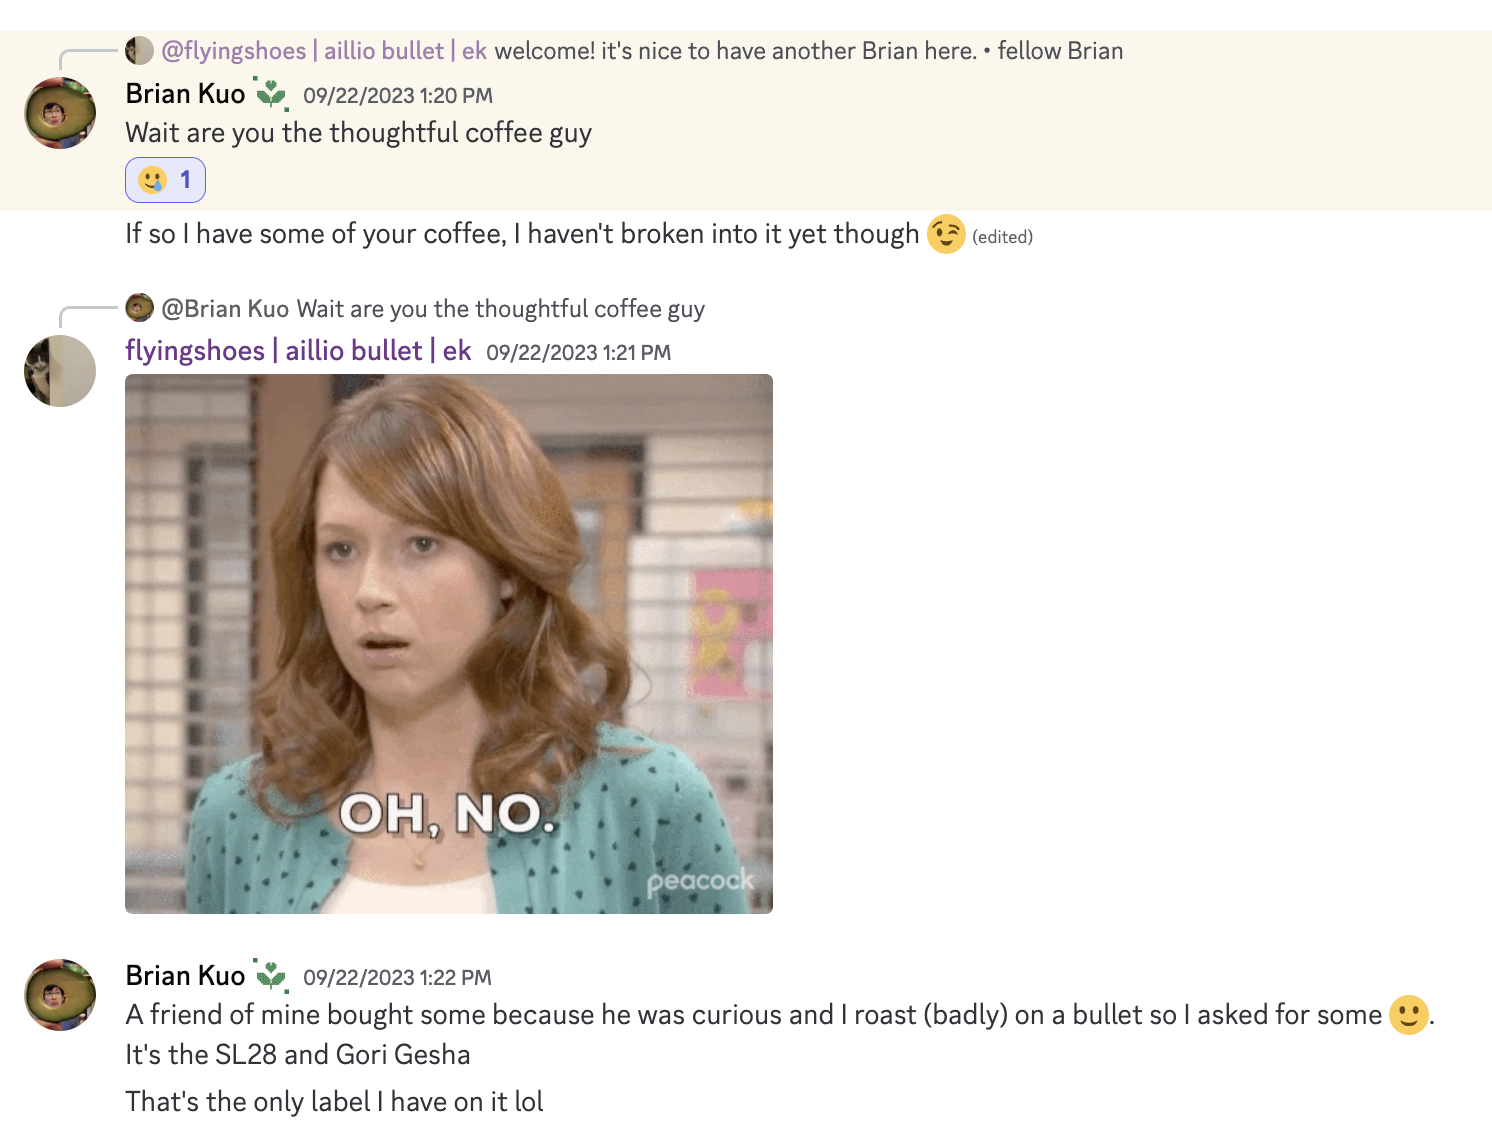This screenshot has height=1142, width=1492.
Task: Click the '@flyingshoes | aillio bullet | ek' mention in the reply
Action: click(324, 51)
